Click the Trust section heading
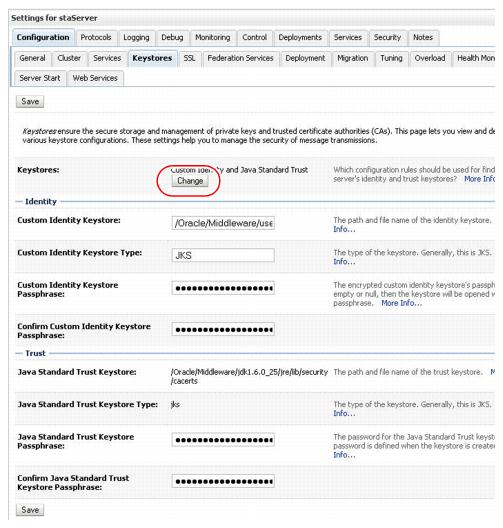 35,354
